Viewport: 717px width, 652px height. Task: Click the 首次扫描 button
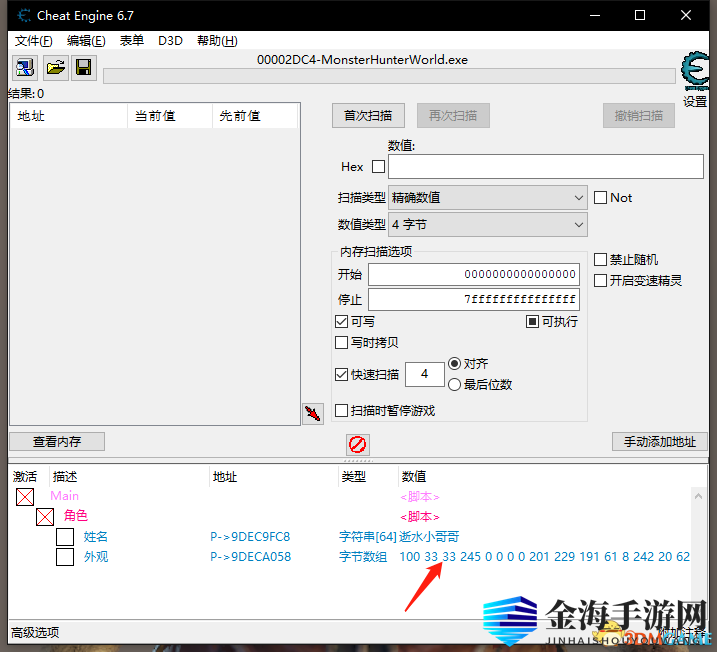[x=368, y=116]
